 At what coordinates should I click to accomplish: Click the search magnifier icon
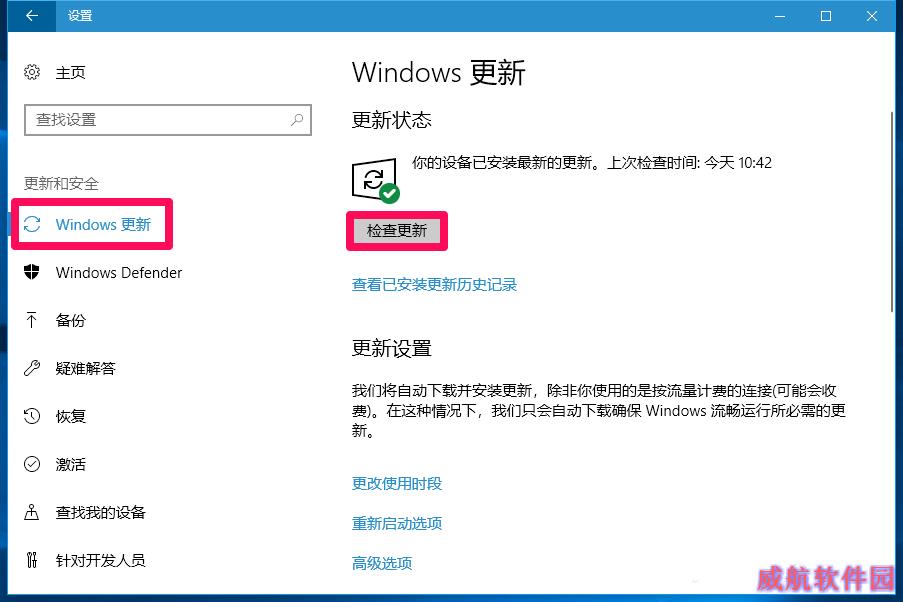point(297,119)
